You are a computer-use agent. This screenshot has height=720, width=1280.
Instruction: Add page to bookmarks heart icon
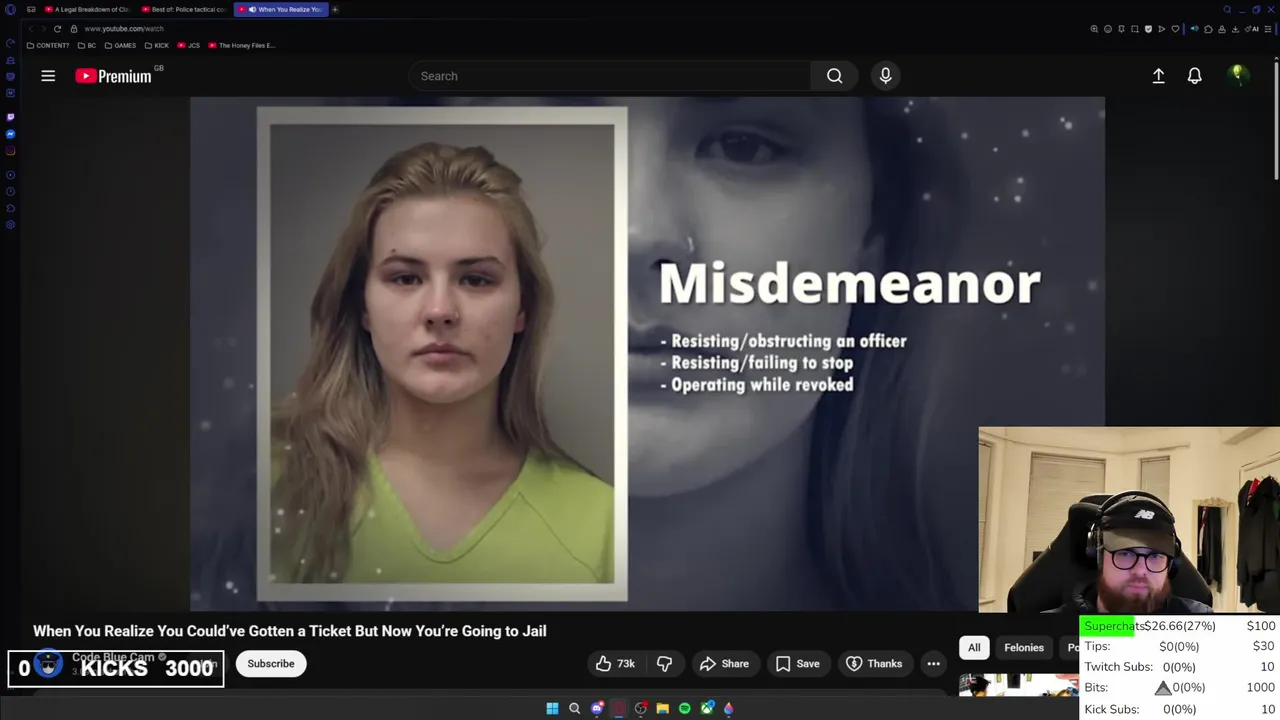(1175, 29)
